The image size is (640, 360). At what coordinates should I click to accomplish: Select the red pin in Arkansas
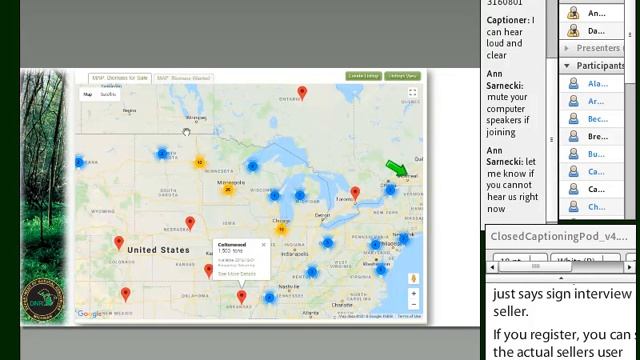coord(241,297)
